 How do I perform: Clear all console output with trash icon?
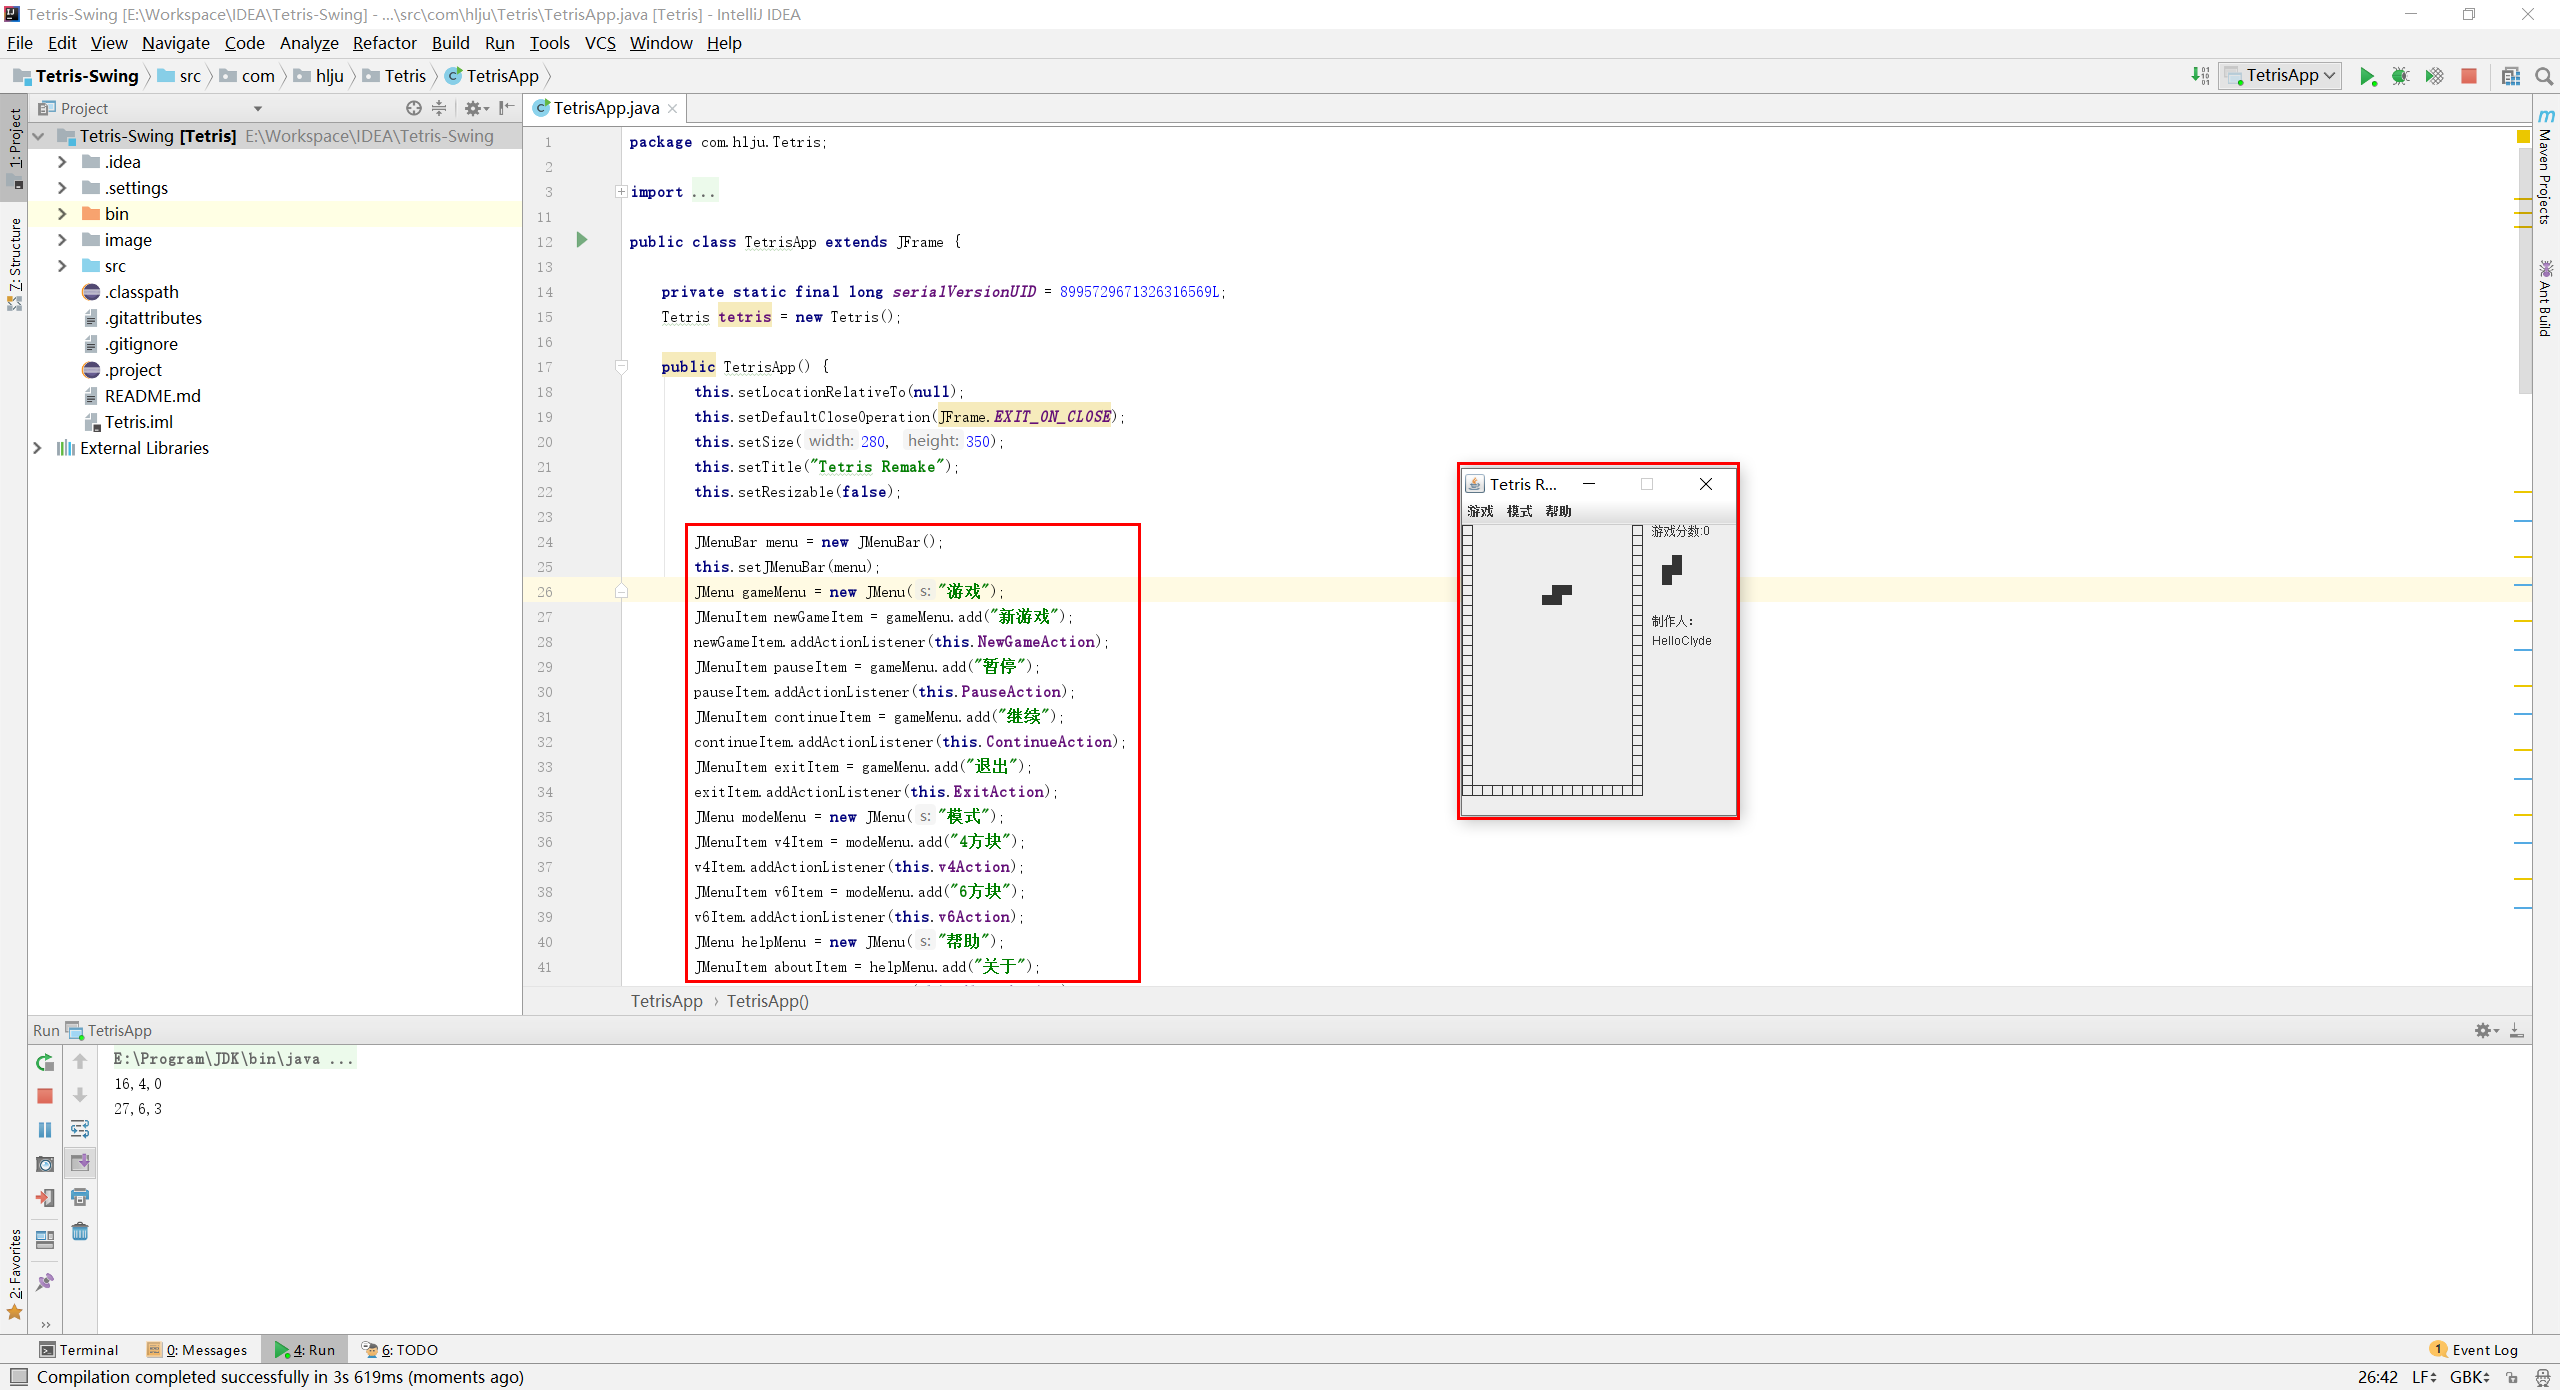pos(80,1232)
